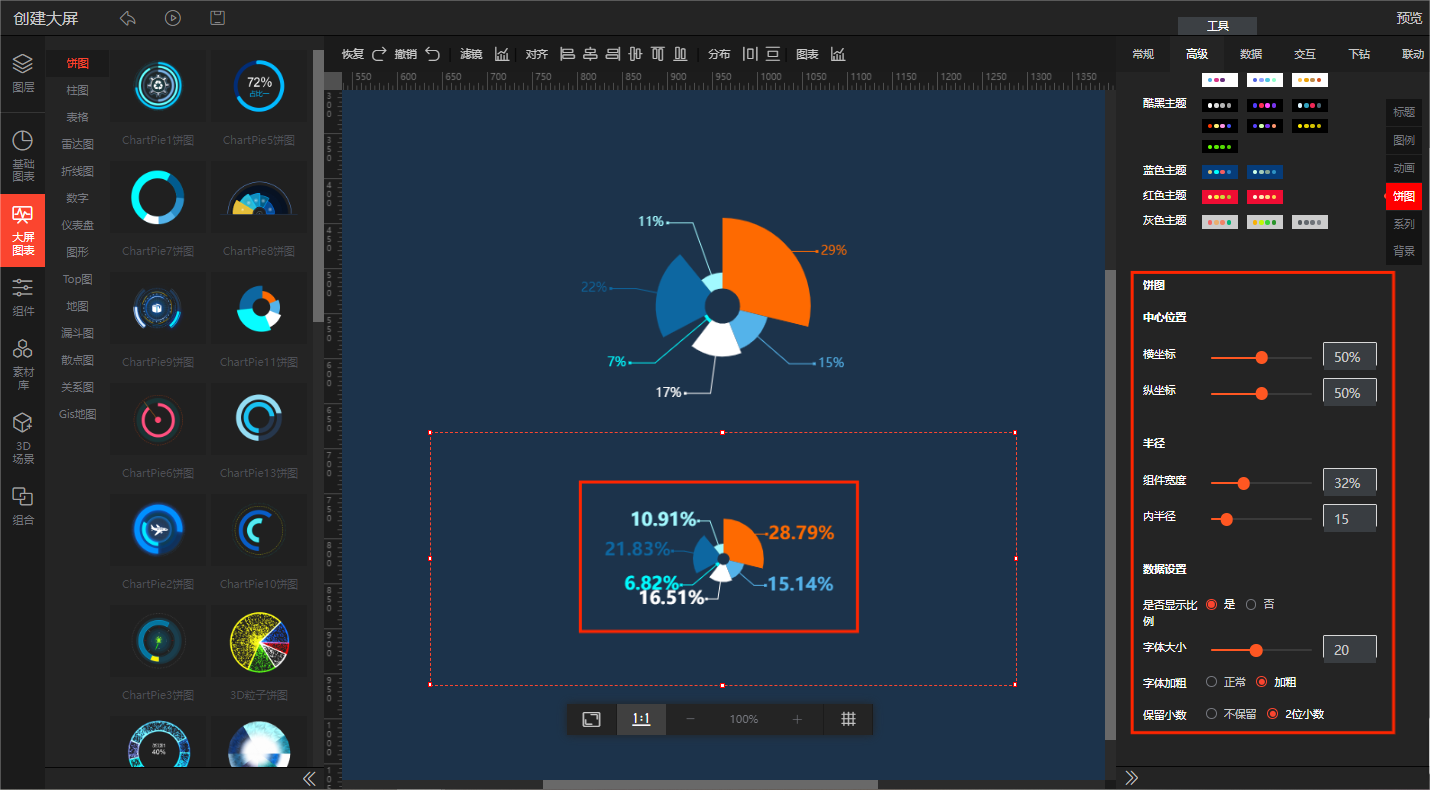Toggle the grid icon below canvas
The image size is (1430, 790).
coord(848,719)
